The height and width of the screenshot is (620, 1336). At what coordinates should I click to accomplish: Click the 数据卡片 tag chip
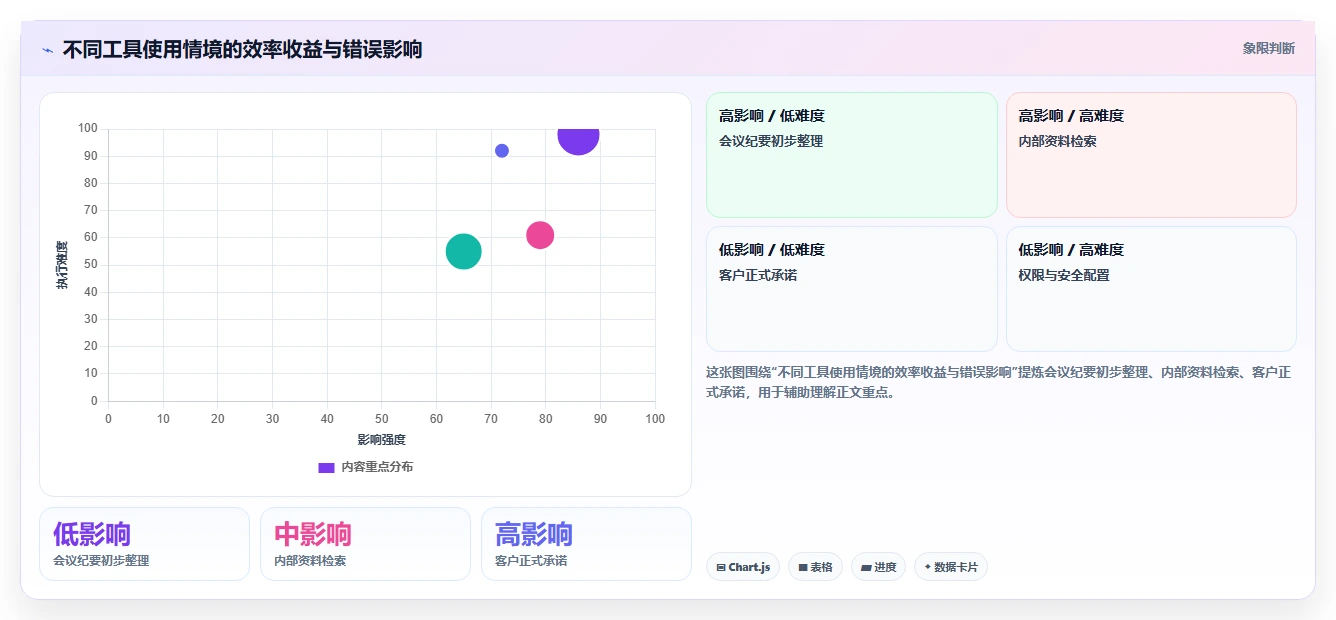pyautogui.click(x=951, y=567)
